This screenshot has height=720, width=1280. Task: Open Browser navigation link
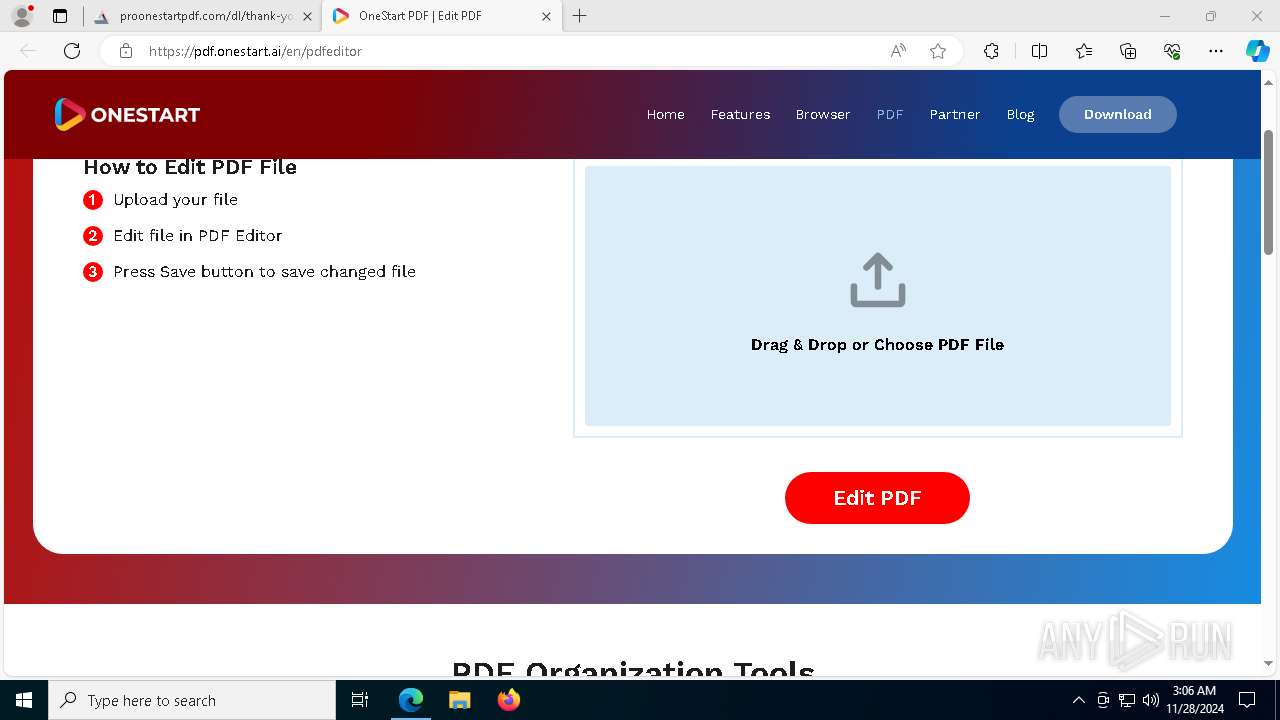[823, 115]
